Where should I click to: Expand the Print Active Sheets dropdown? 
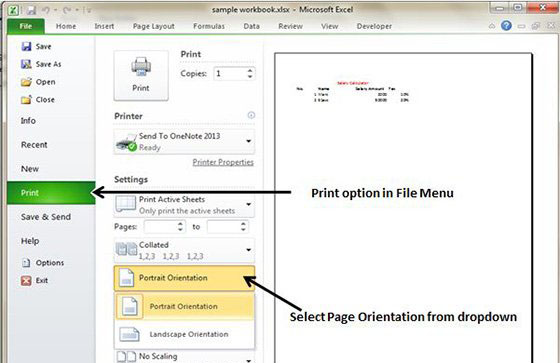(x=184, y=205)
